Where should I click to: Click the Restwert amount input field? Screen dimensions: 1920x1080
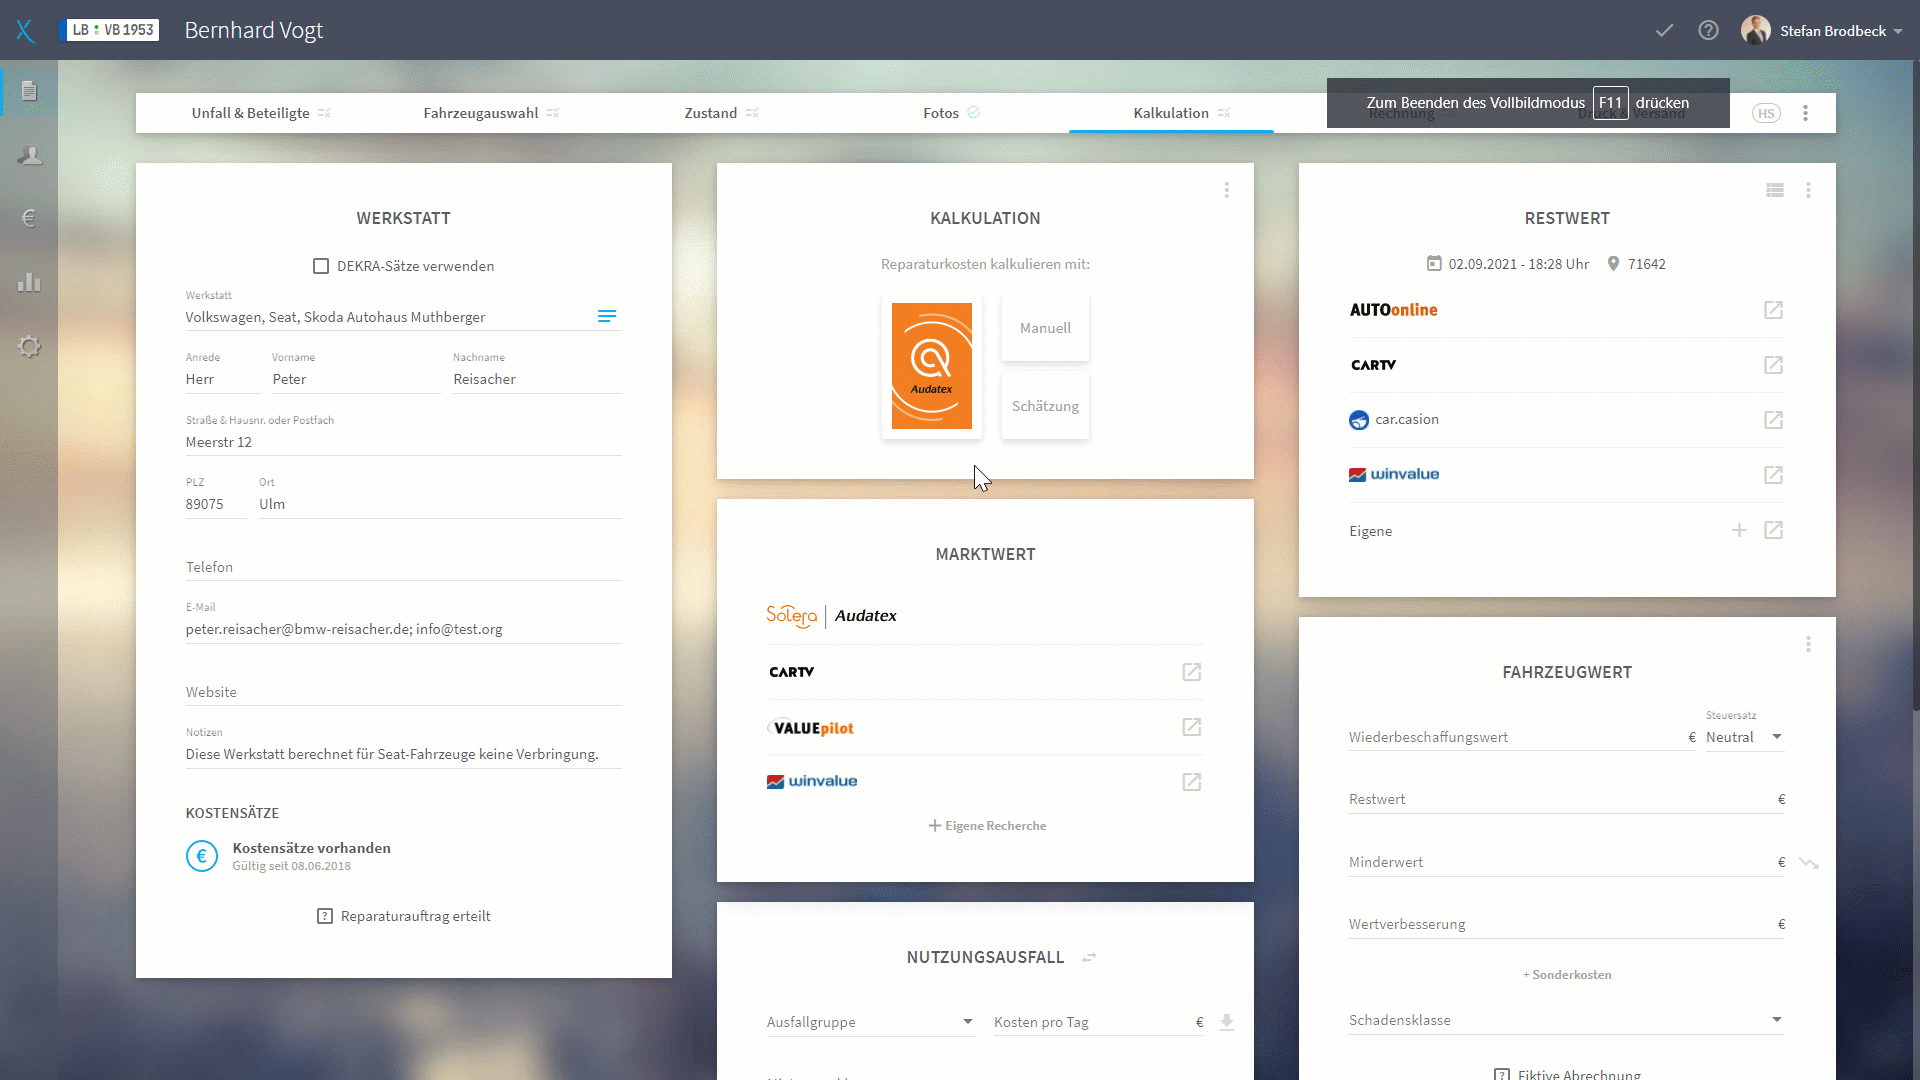coord(1567,799)
